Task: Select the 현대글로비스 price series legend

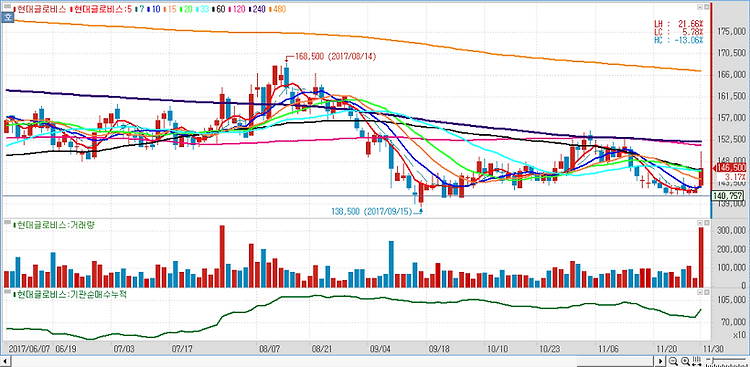Action: tap(40, 9)
